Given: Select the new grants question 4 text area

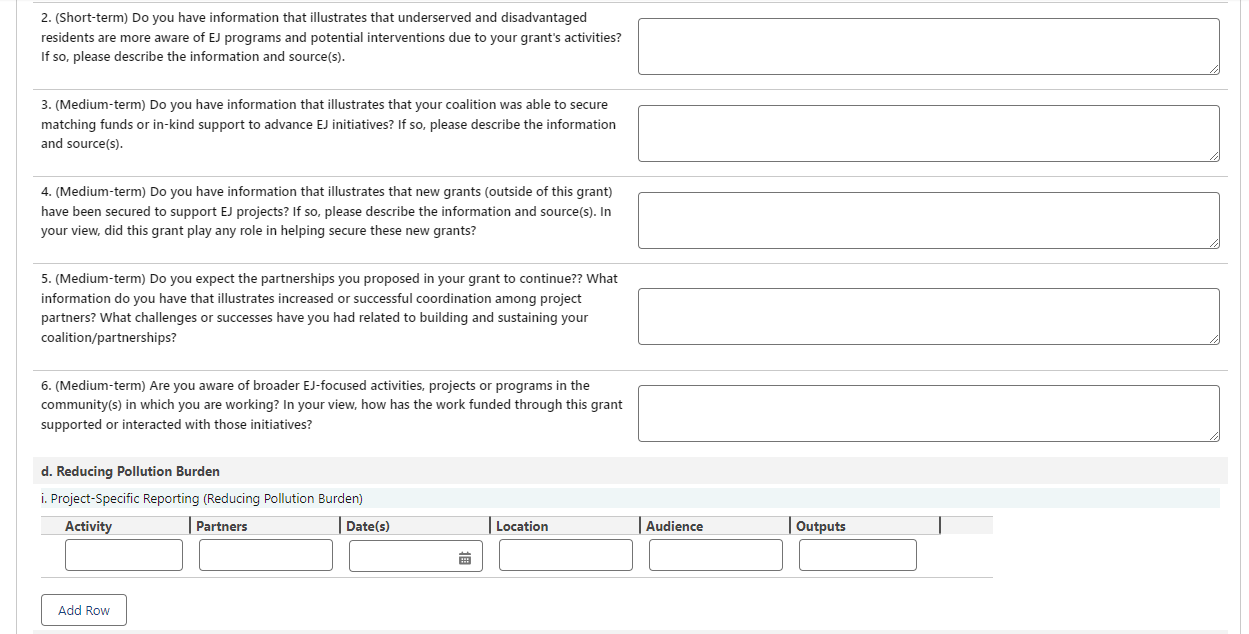Looking at the screenshot, I should [928, 220].
